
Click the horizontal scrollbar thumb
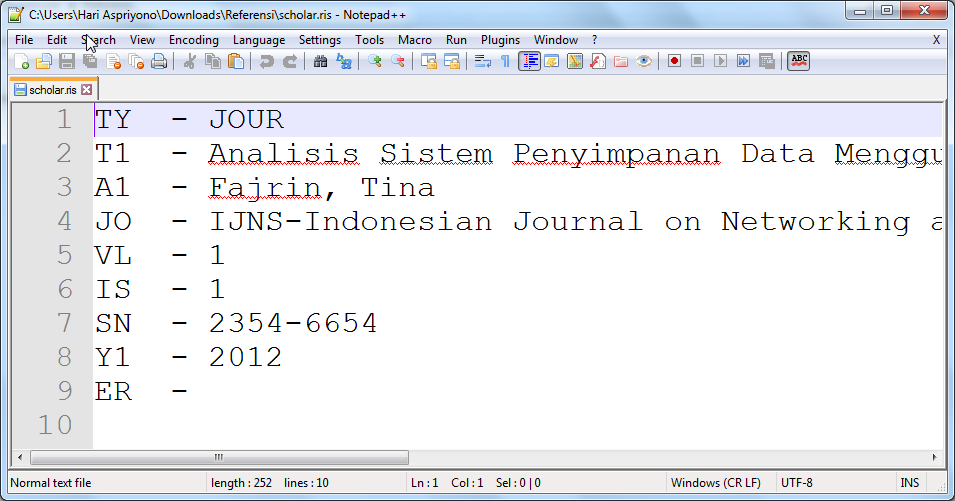(219, 457)
